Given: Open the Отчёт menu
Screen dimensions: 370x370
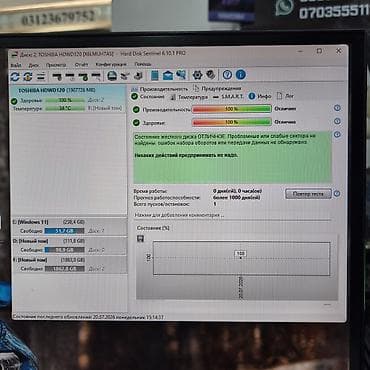Looking at the screenshot, I should (x=81, y=64).
